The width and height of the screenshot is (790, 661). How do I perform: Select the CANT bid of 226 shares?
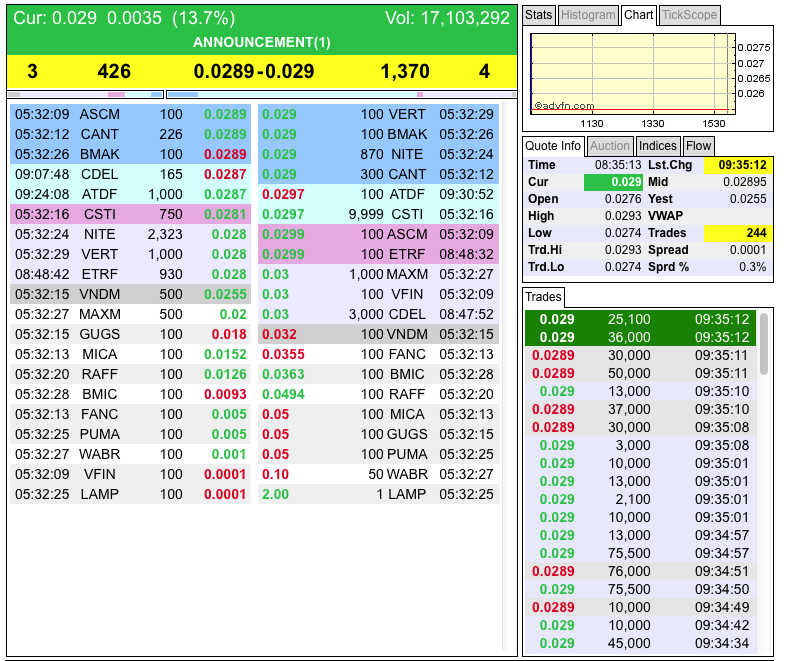point(130,134)
